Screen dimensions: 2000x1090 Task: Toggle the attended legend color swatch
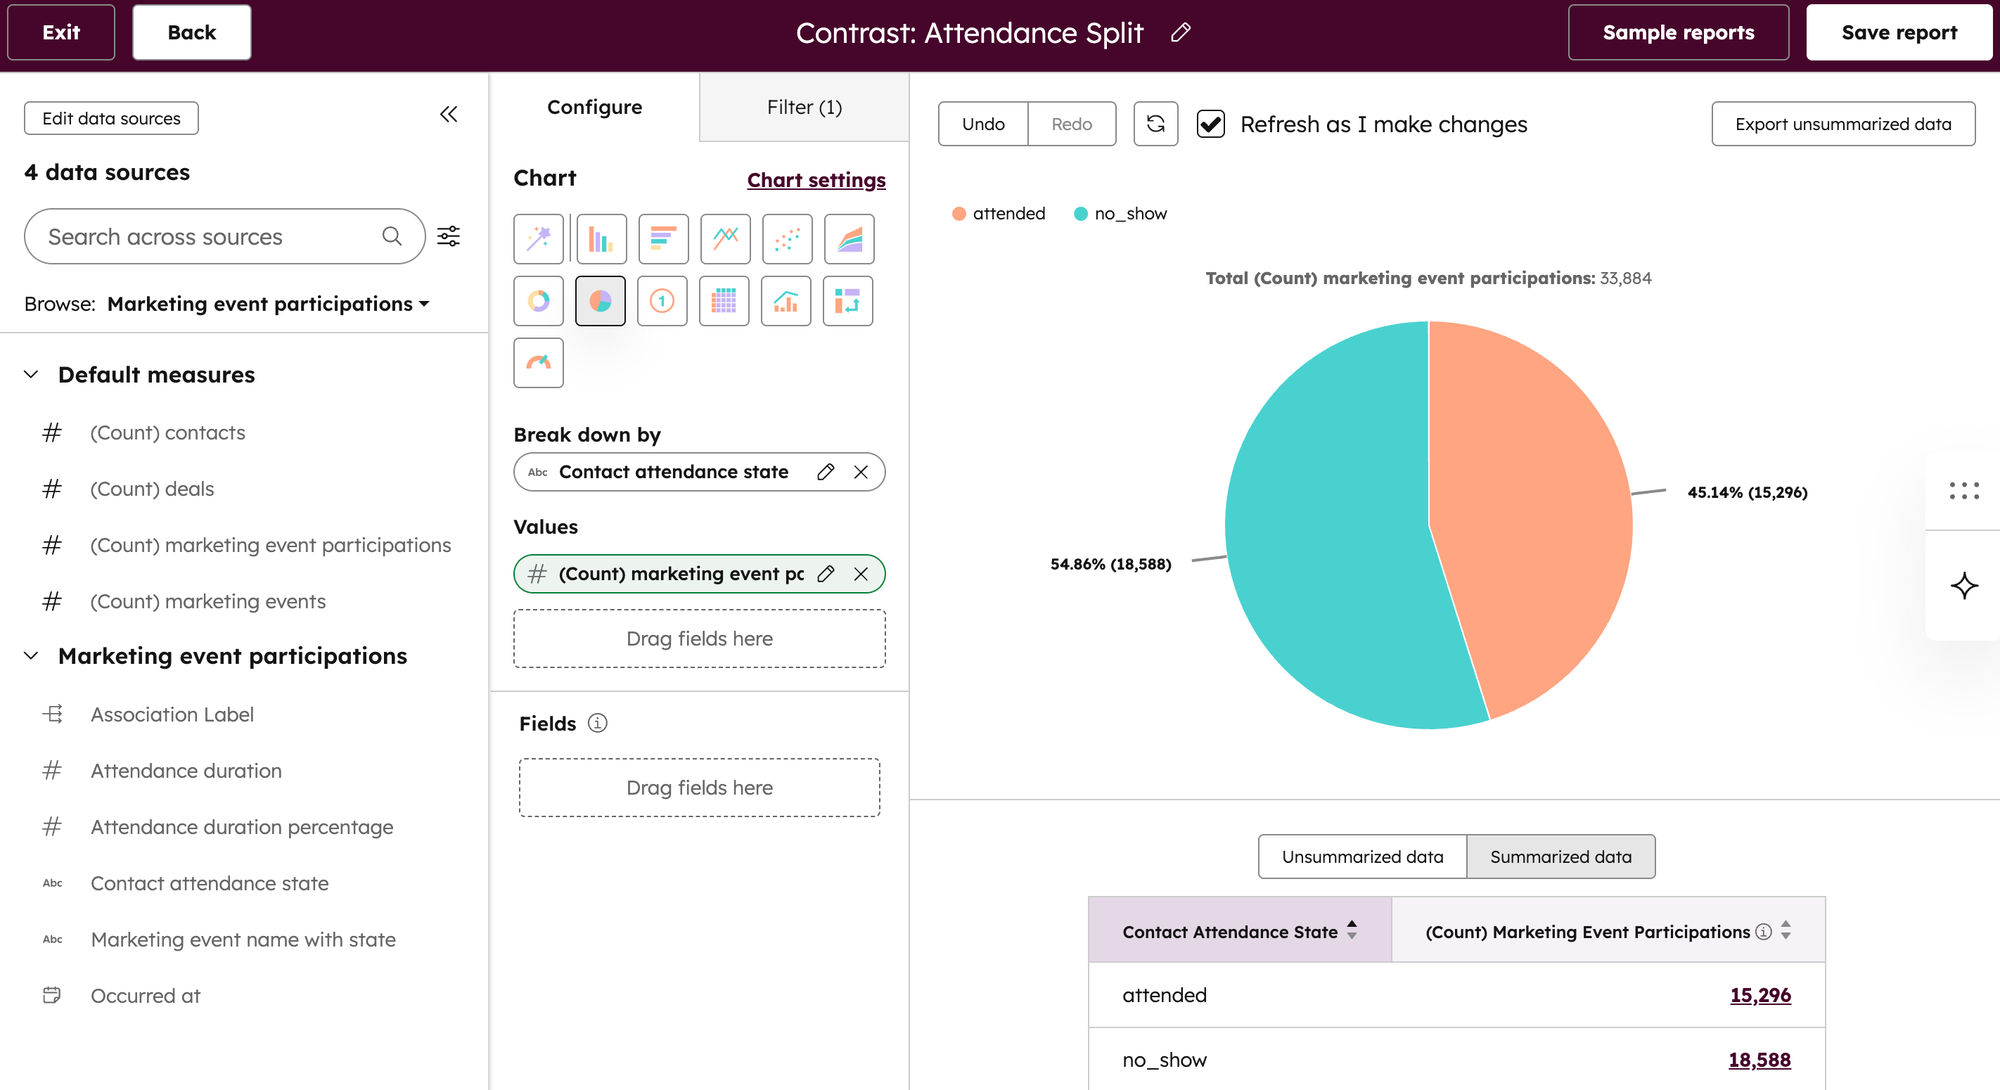pos(959,214)
